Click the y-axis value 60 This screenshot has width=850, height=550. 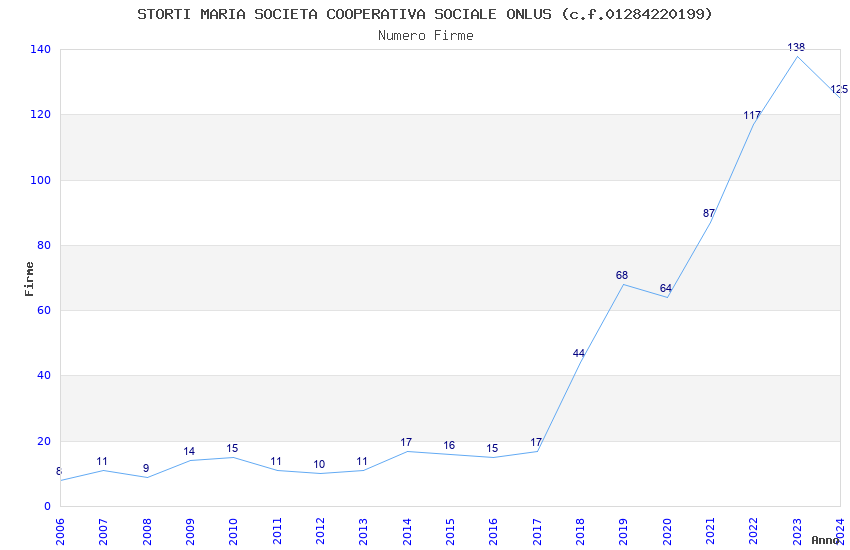44,310
